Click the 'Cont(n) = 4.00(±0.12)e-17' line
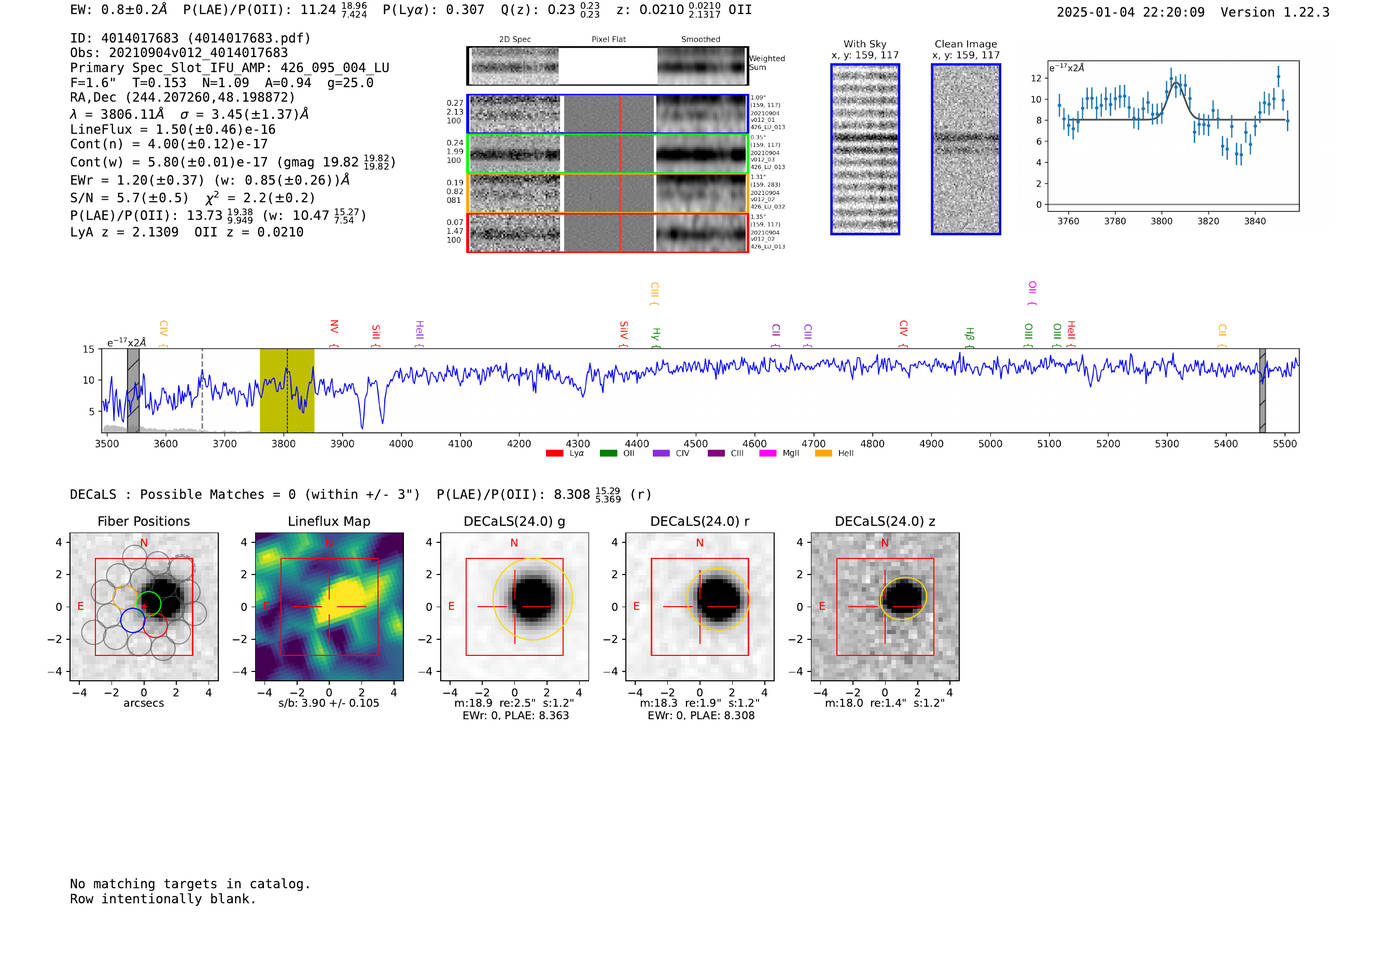Viewport: 1400px width, 953px height. (169, 144)
